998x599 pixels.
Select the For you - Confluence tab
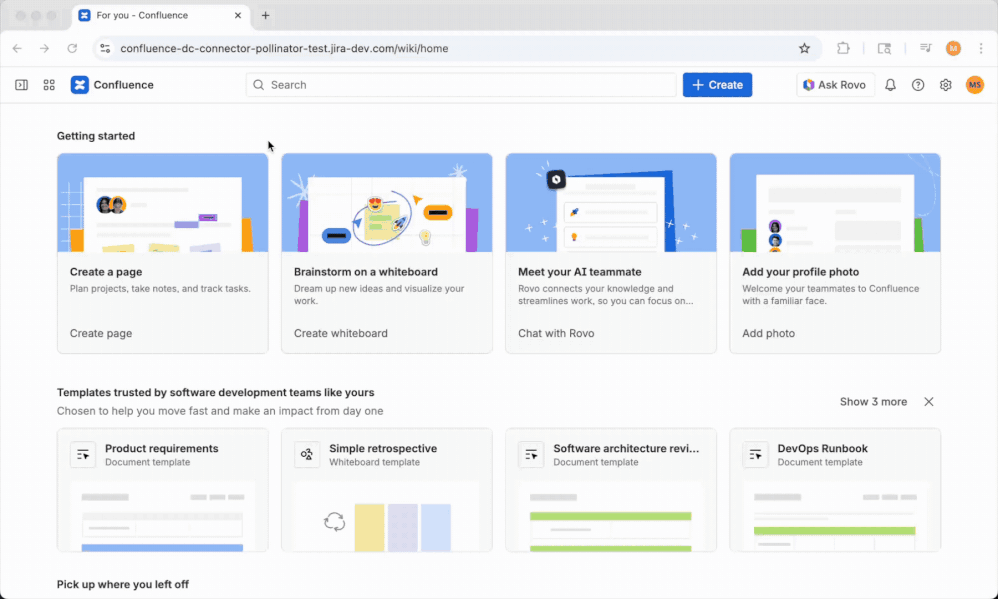[x=161, y=15]
